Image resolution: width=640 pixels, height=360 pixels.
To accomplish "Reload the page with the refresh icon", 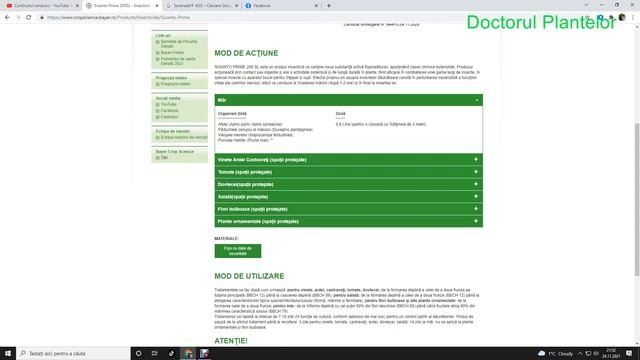I will click(x=29, y=18).
